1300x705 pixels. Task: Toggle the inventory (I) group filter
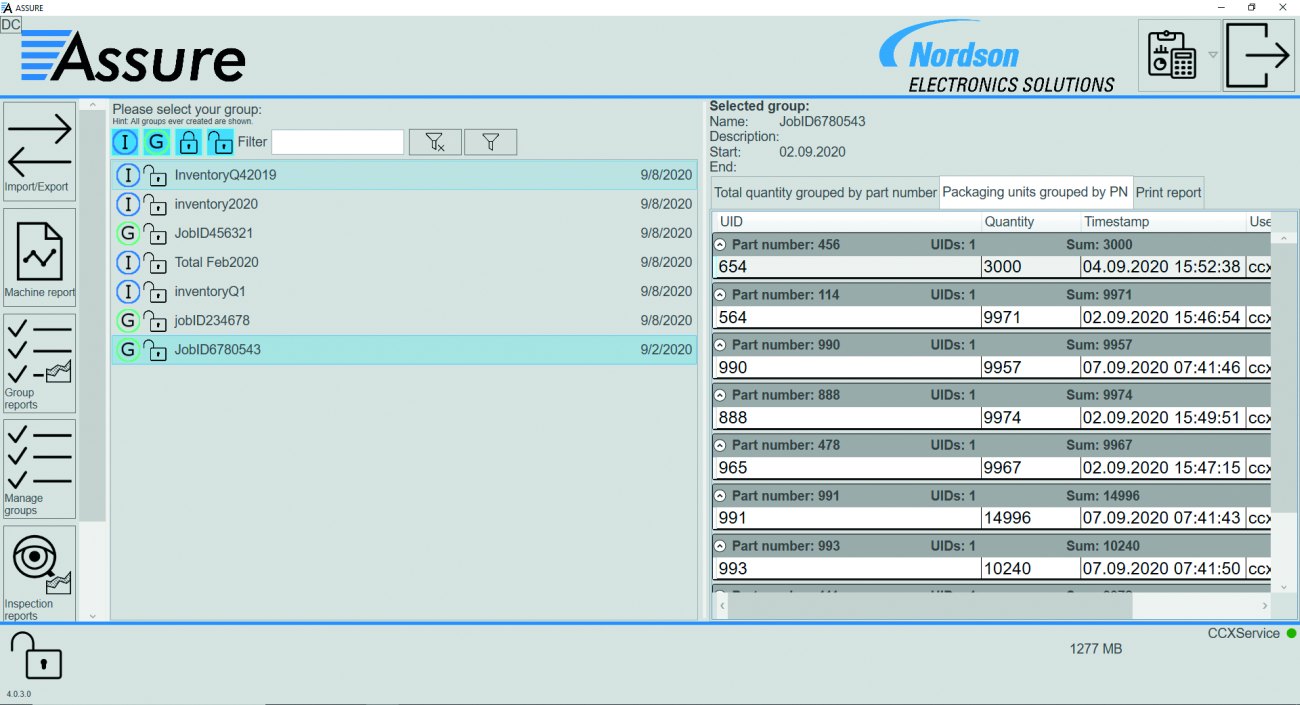point(125,142)
